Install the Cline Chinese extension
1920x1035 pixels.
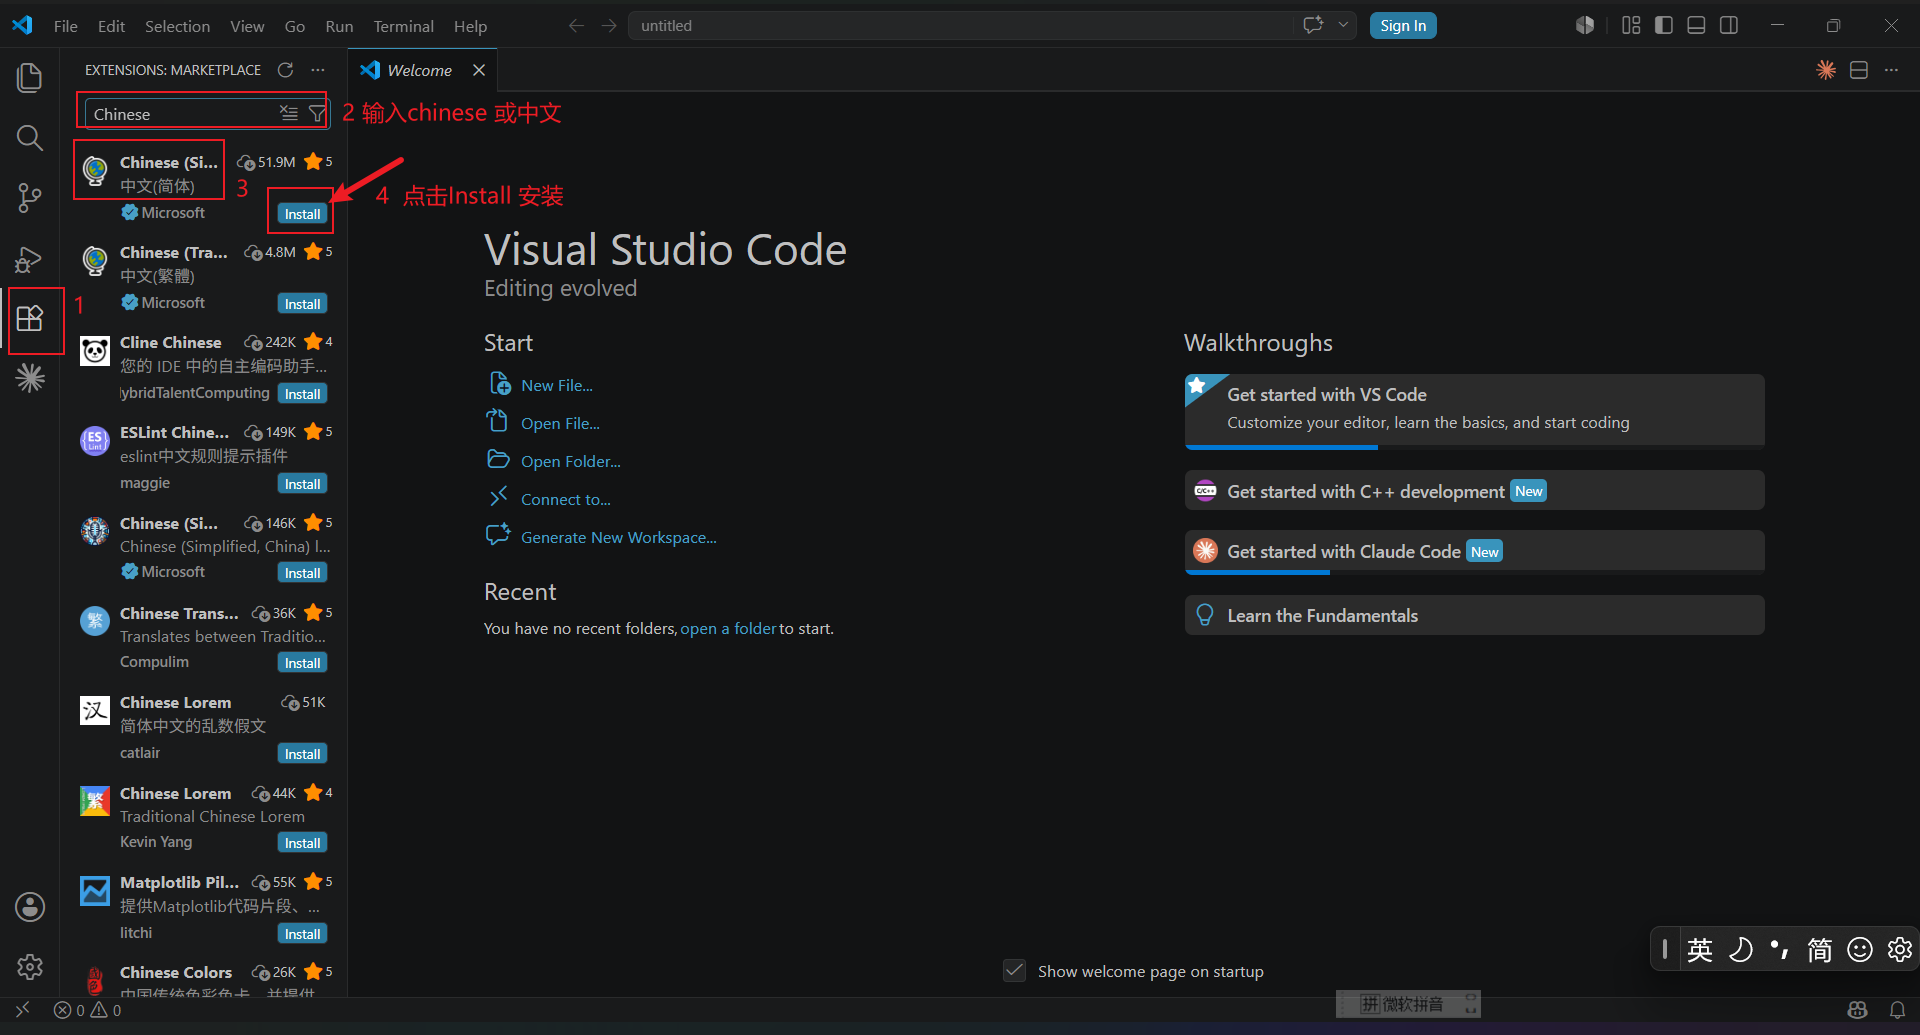click(302, 394)
